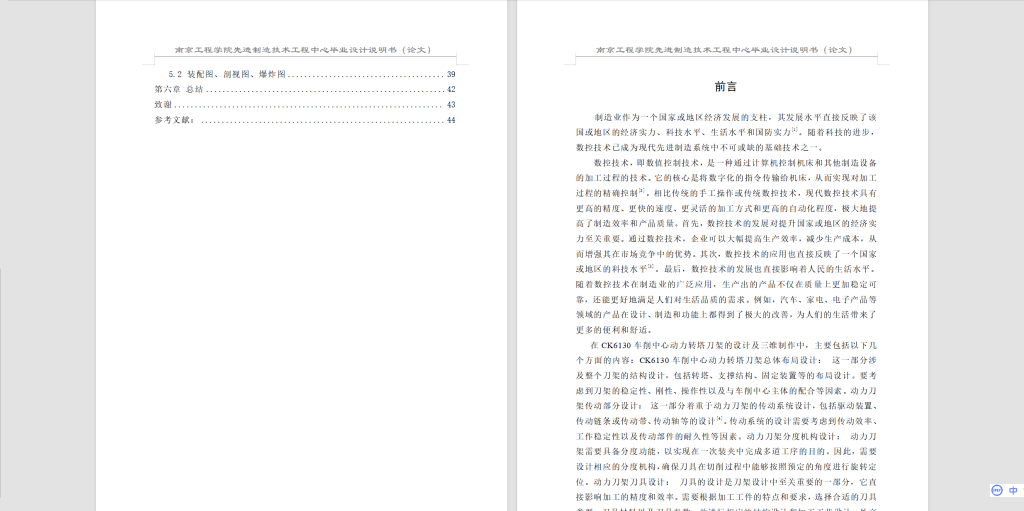Image resolution: width=1024 pixels, height=511 pixels.
Task: Click the 前言 heading on the right page
Action: (x=726, y=86)
